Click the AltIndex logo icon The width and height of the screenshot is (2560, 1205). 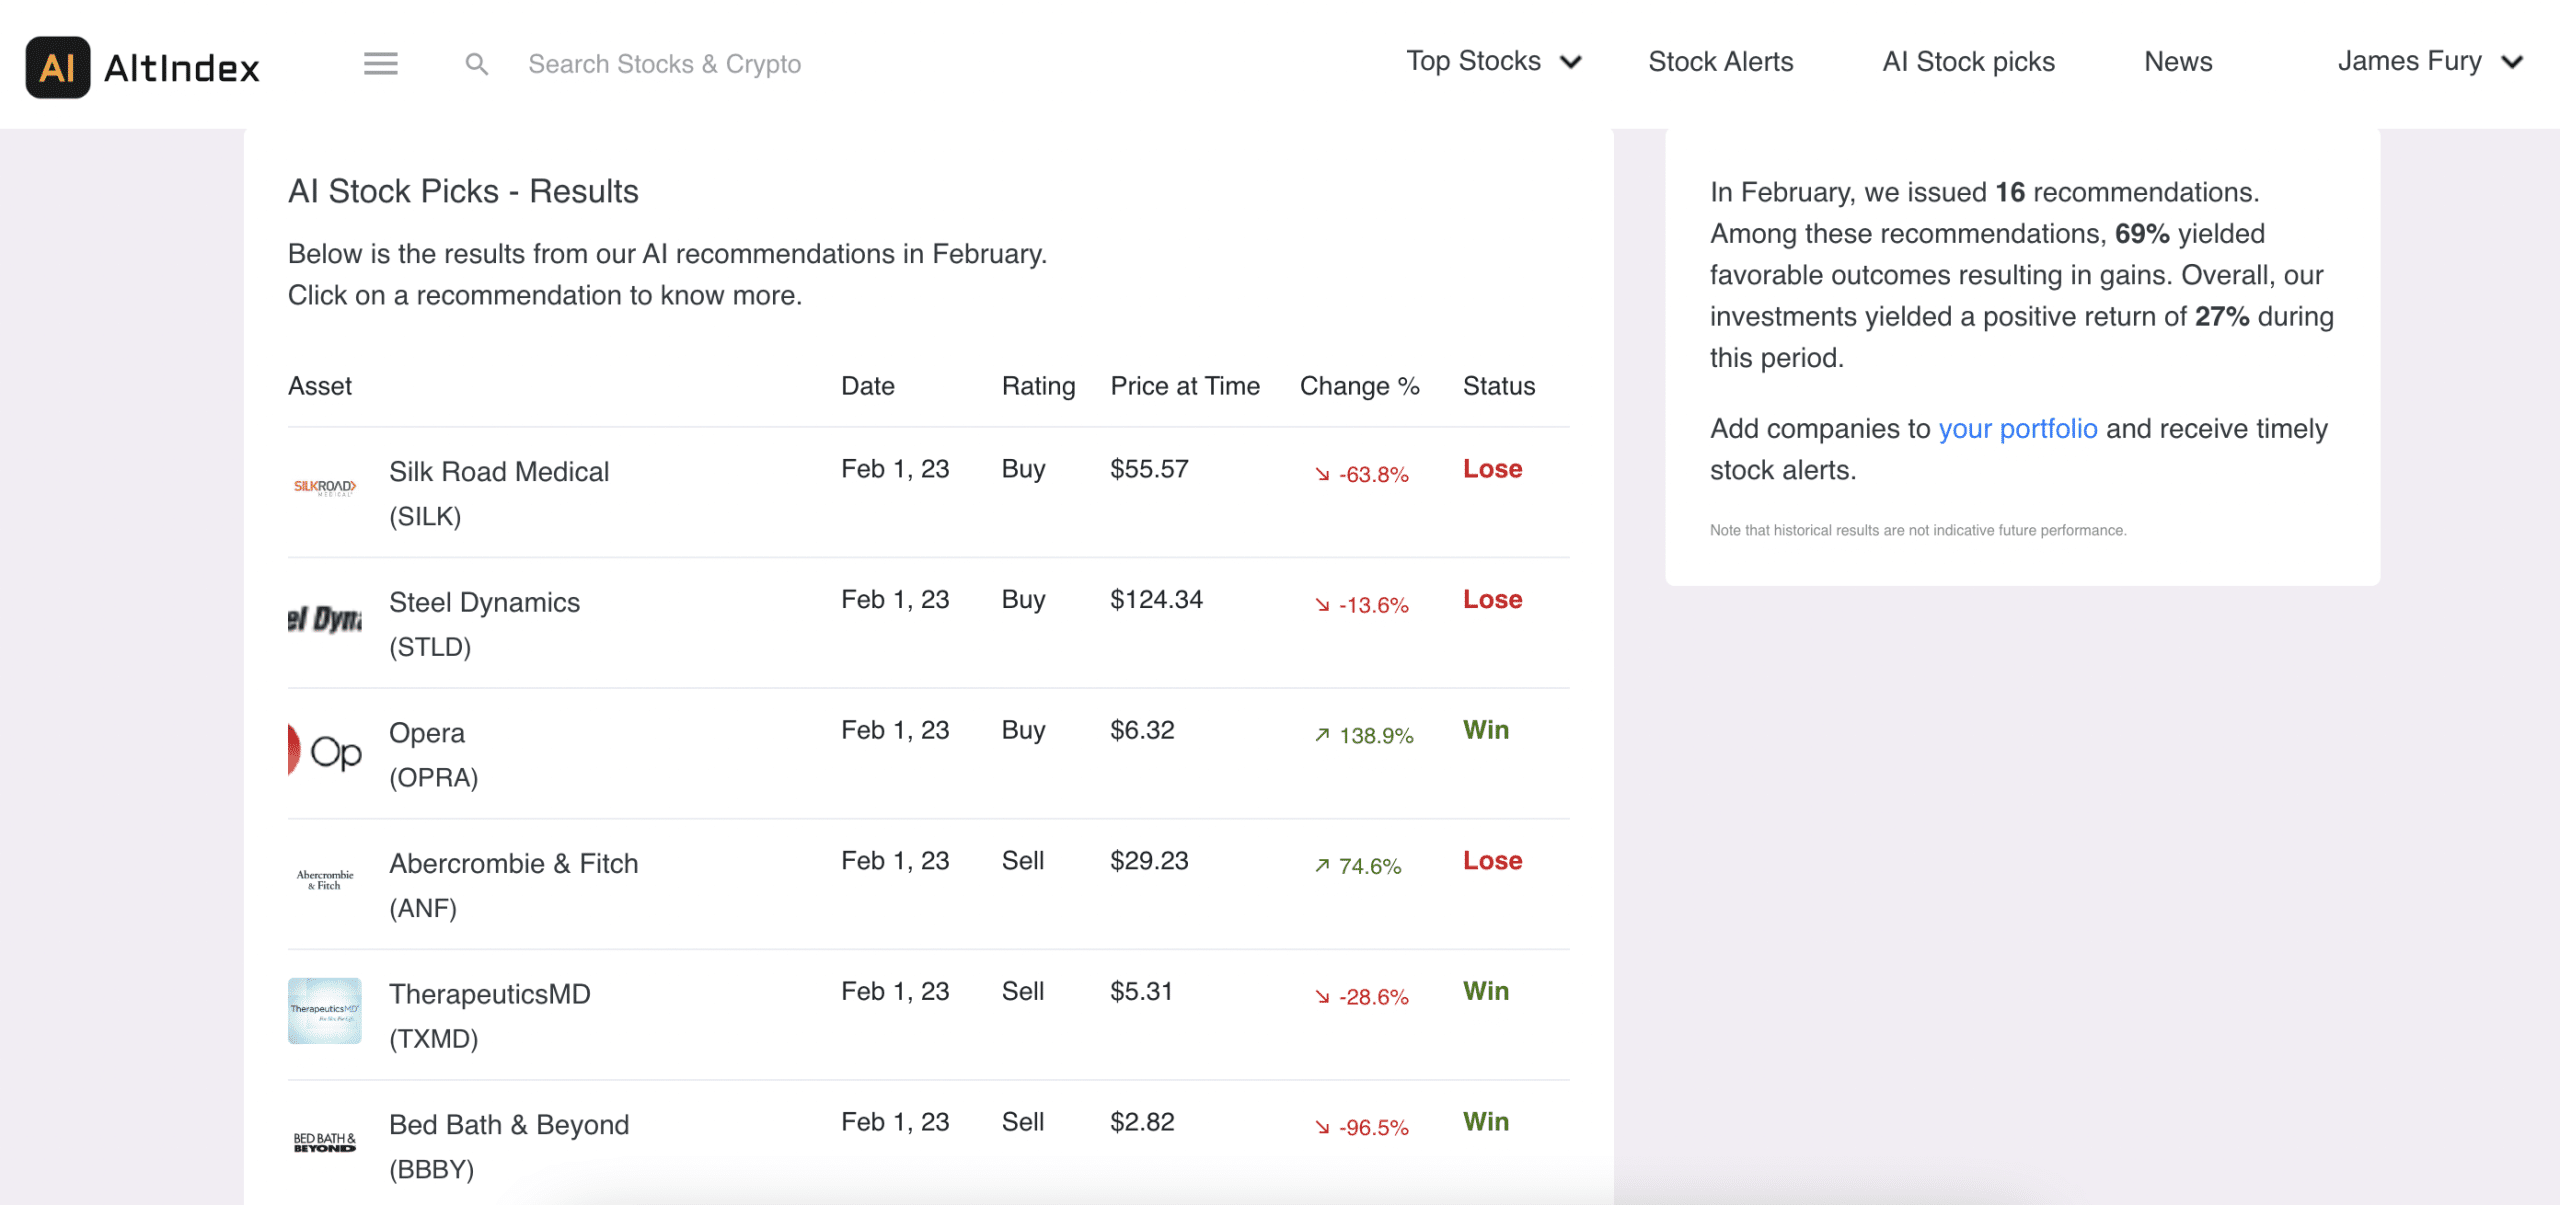coord(58,67)
